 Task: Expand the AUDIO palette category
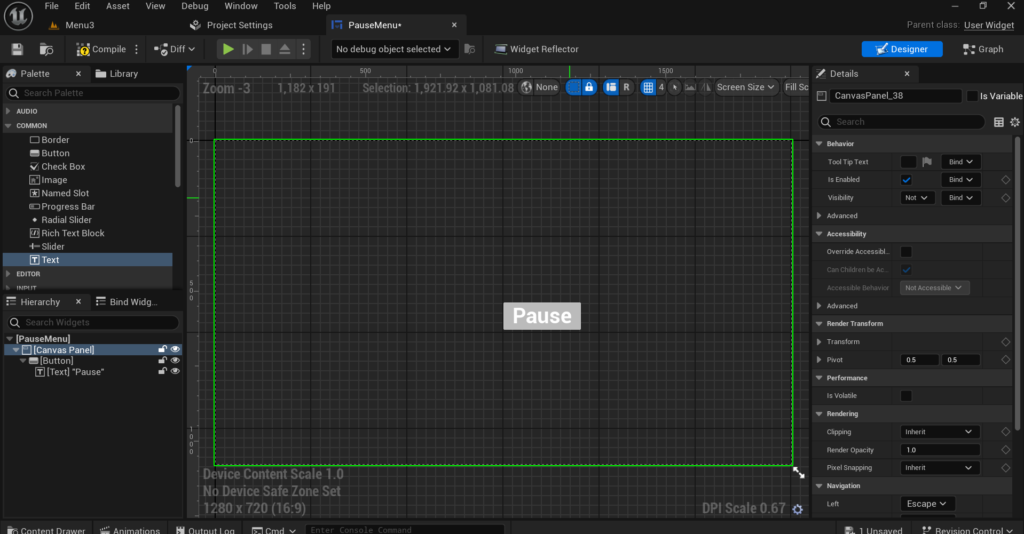(8, 112)
